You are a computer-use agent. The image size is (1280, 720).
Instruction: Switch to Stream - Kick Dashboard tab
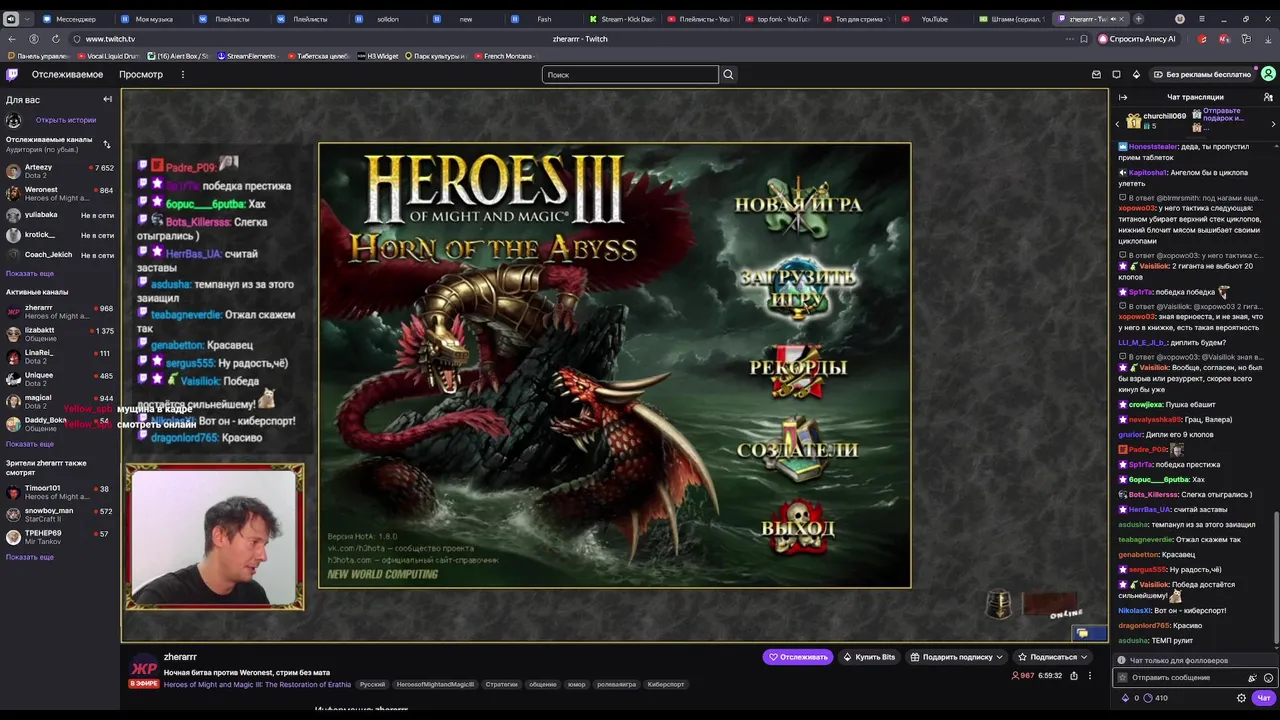tap(620, 19)
